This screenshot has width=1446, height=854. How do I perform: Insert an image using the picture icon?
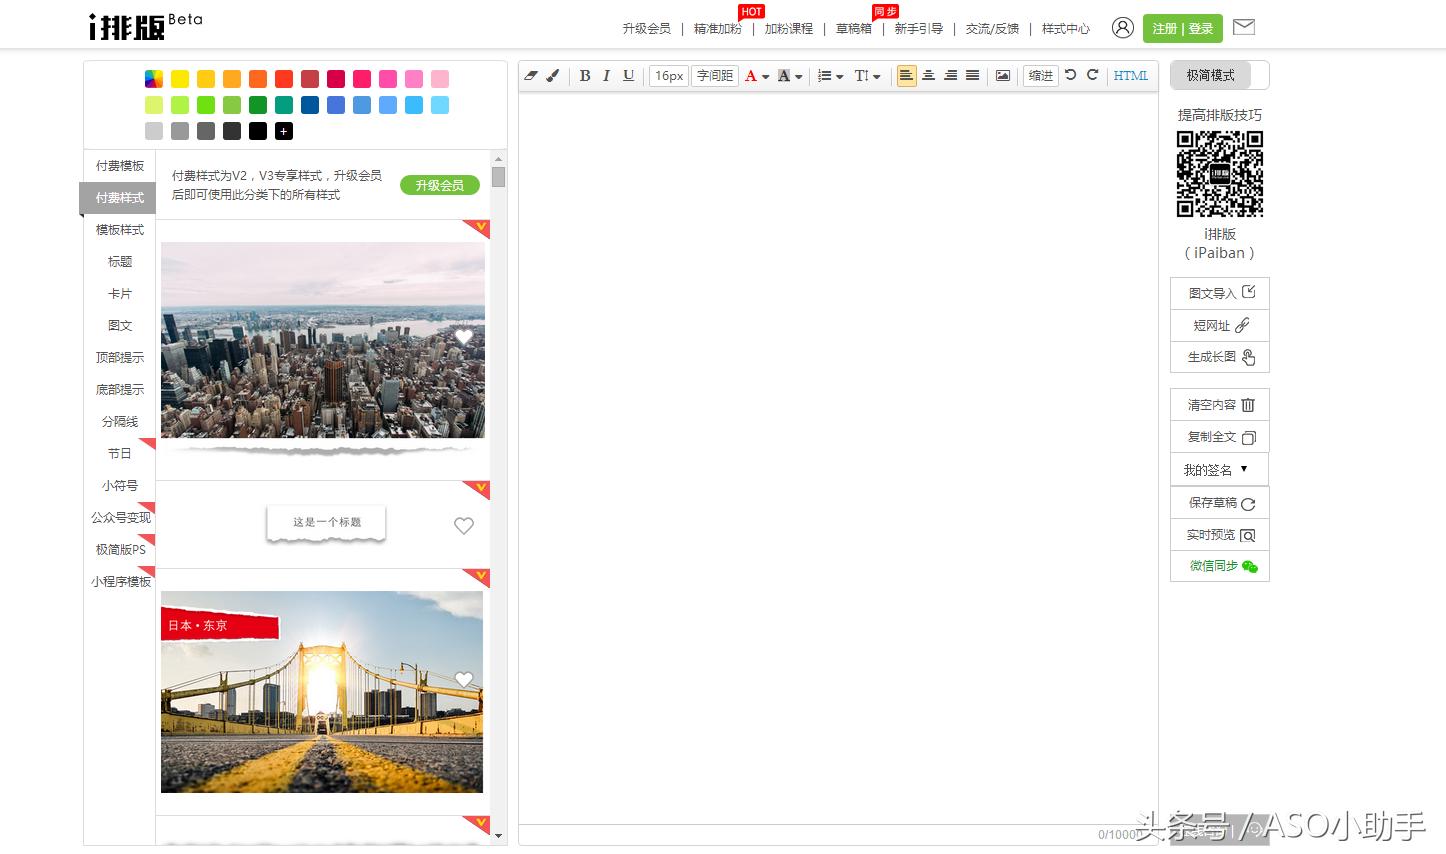coord(1002,76)
